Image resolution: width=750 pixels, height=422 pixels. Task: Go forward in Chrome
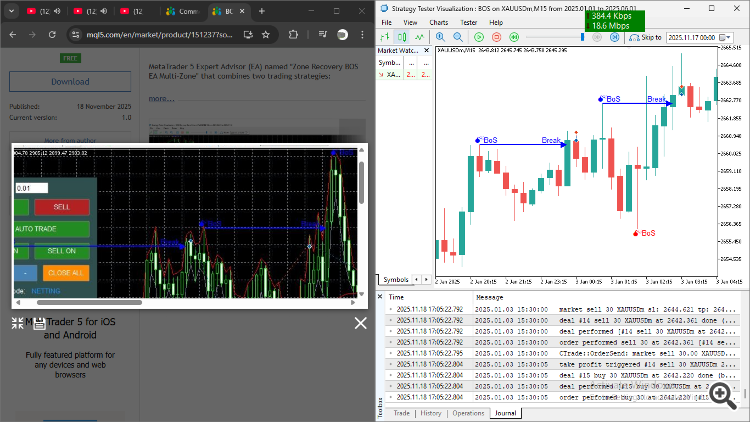[x=32, y=34]
